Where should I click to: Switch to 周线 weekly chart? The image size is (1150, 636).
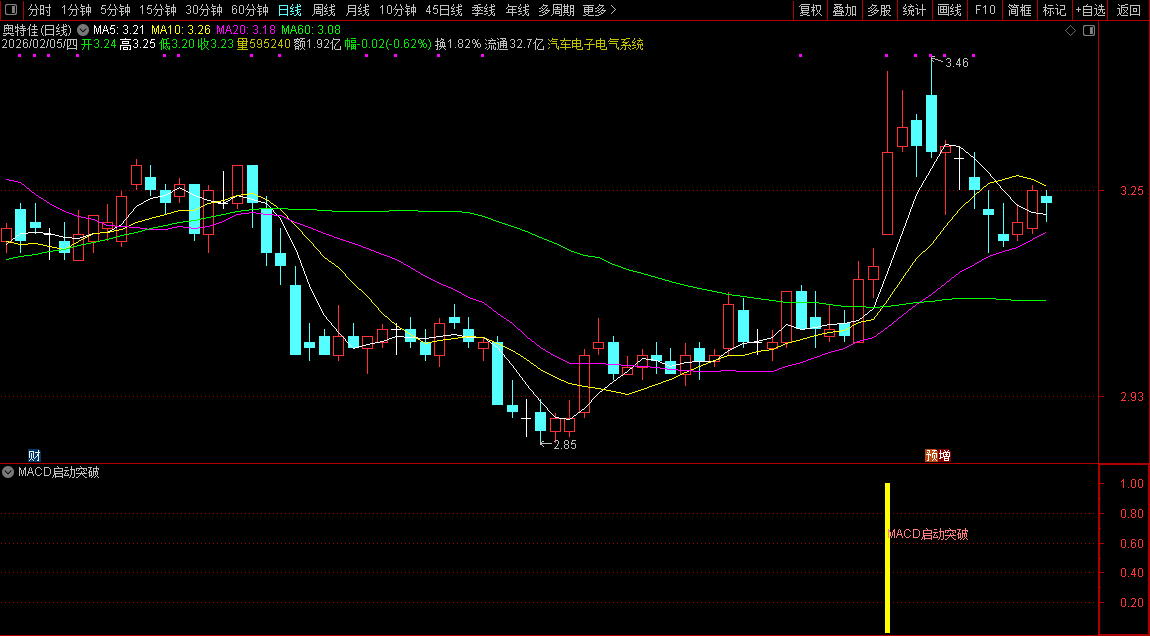tap(323, 10)
